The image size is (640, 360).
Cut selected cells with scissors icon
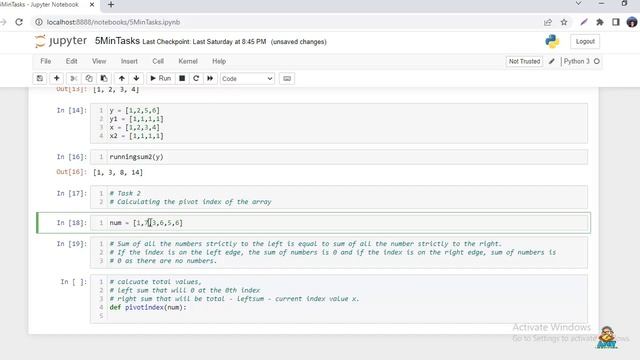click(x=73, y=78)
